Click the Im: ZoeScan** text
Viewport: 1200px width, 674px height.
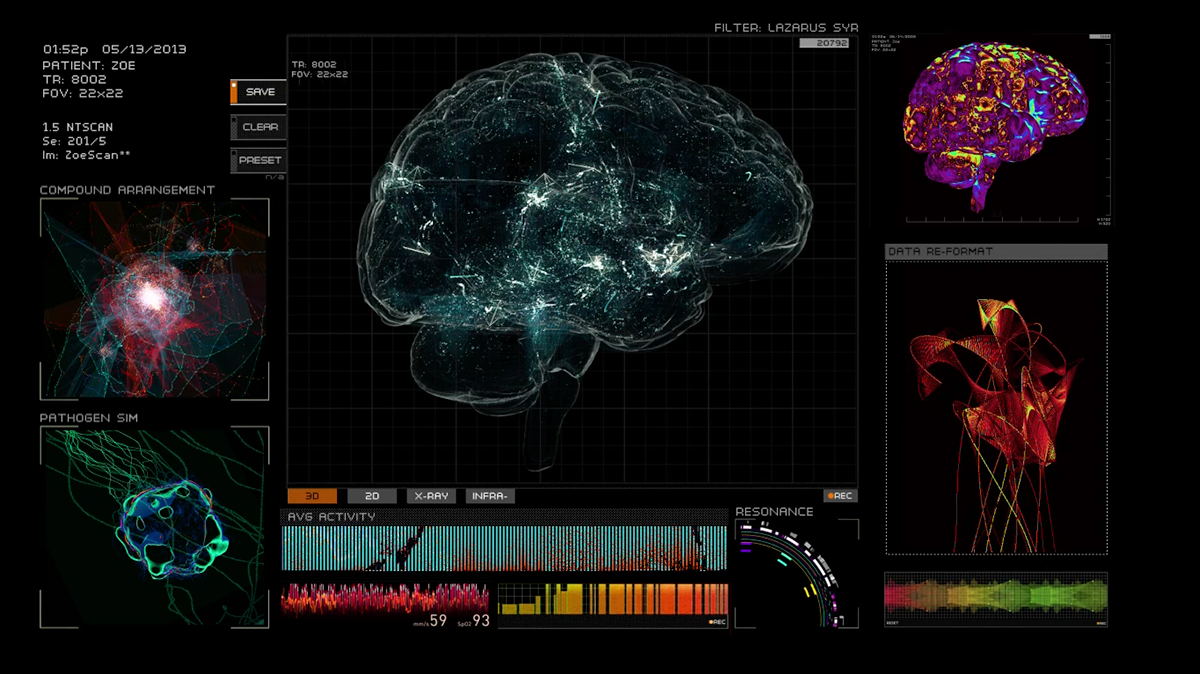point(86,155)
